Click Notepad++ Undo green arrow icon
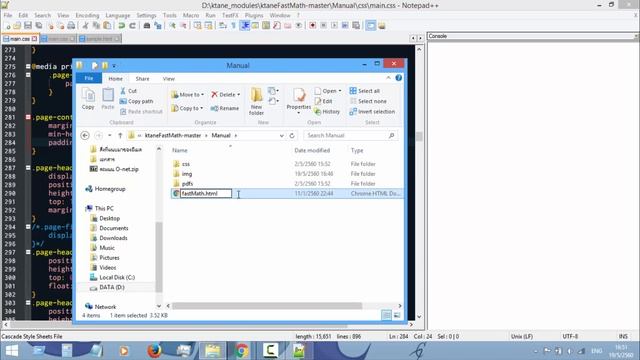This screenshot has height=360, width=640. (x=121, y=26)
